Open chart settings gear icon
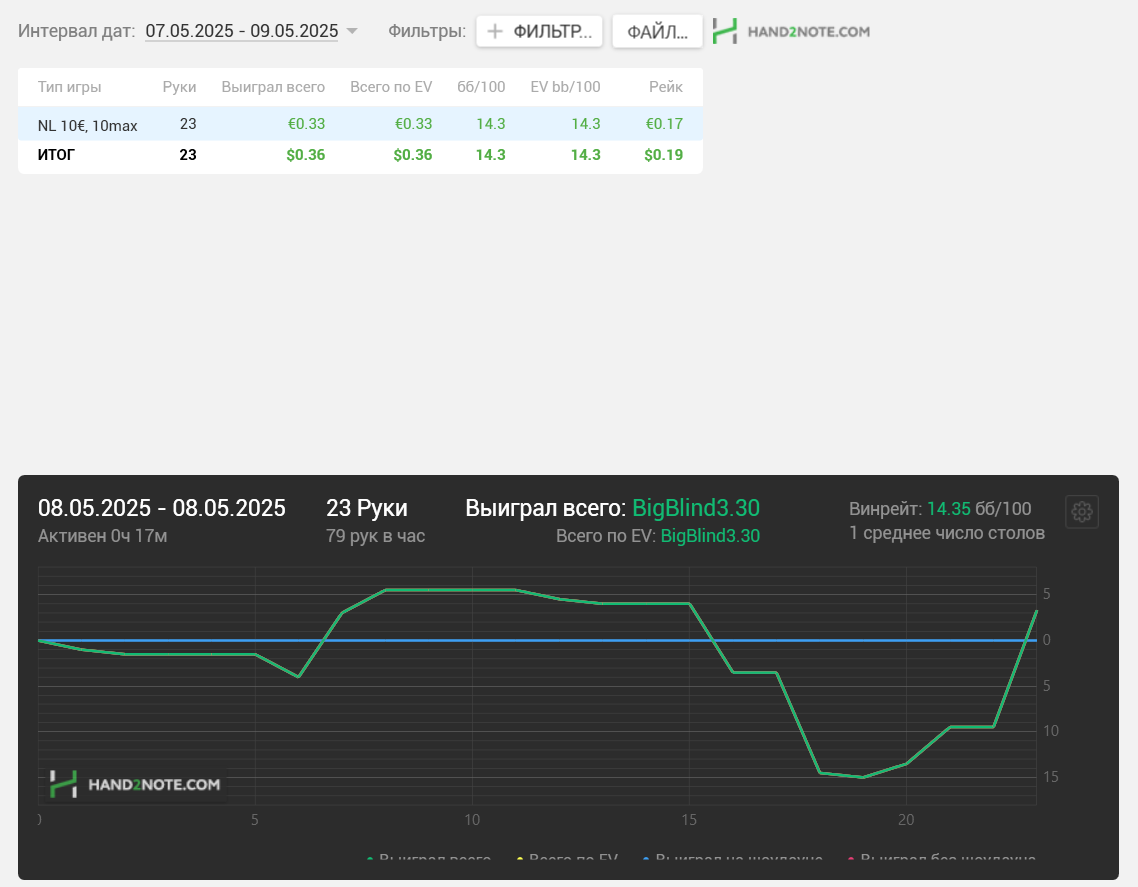This screenshot has width=1138, height=887. coord(1081,512)
